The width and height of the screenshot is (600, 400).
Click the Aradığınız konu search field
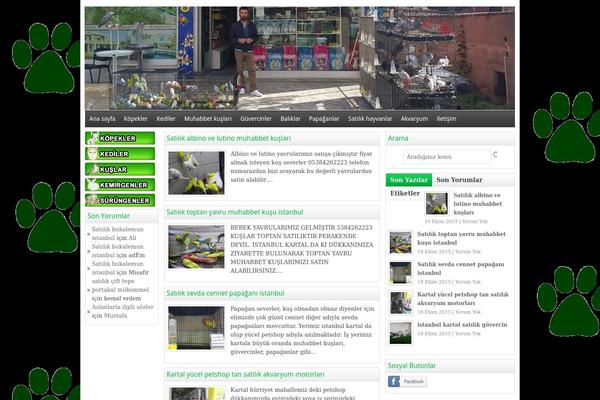point(447,157)
